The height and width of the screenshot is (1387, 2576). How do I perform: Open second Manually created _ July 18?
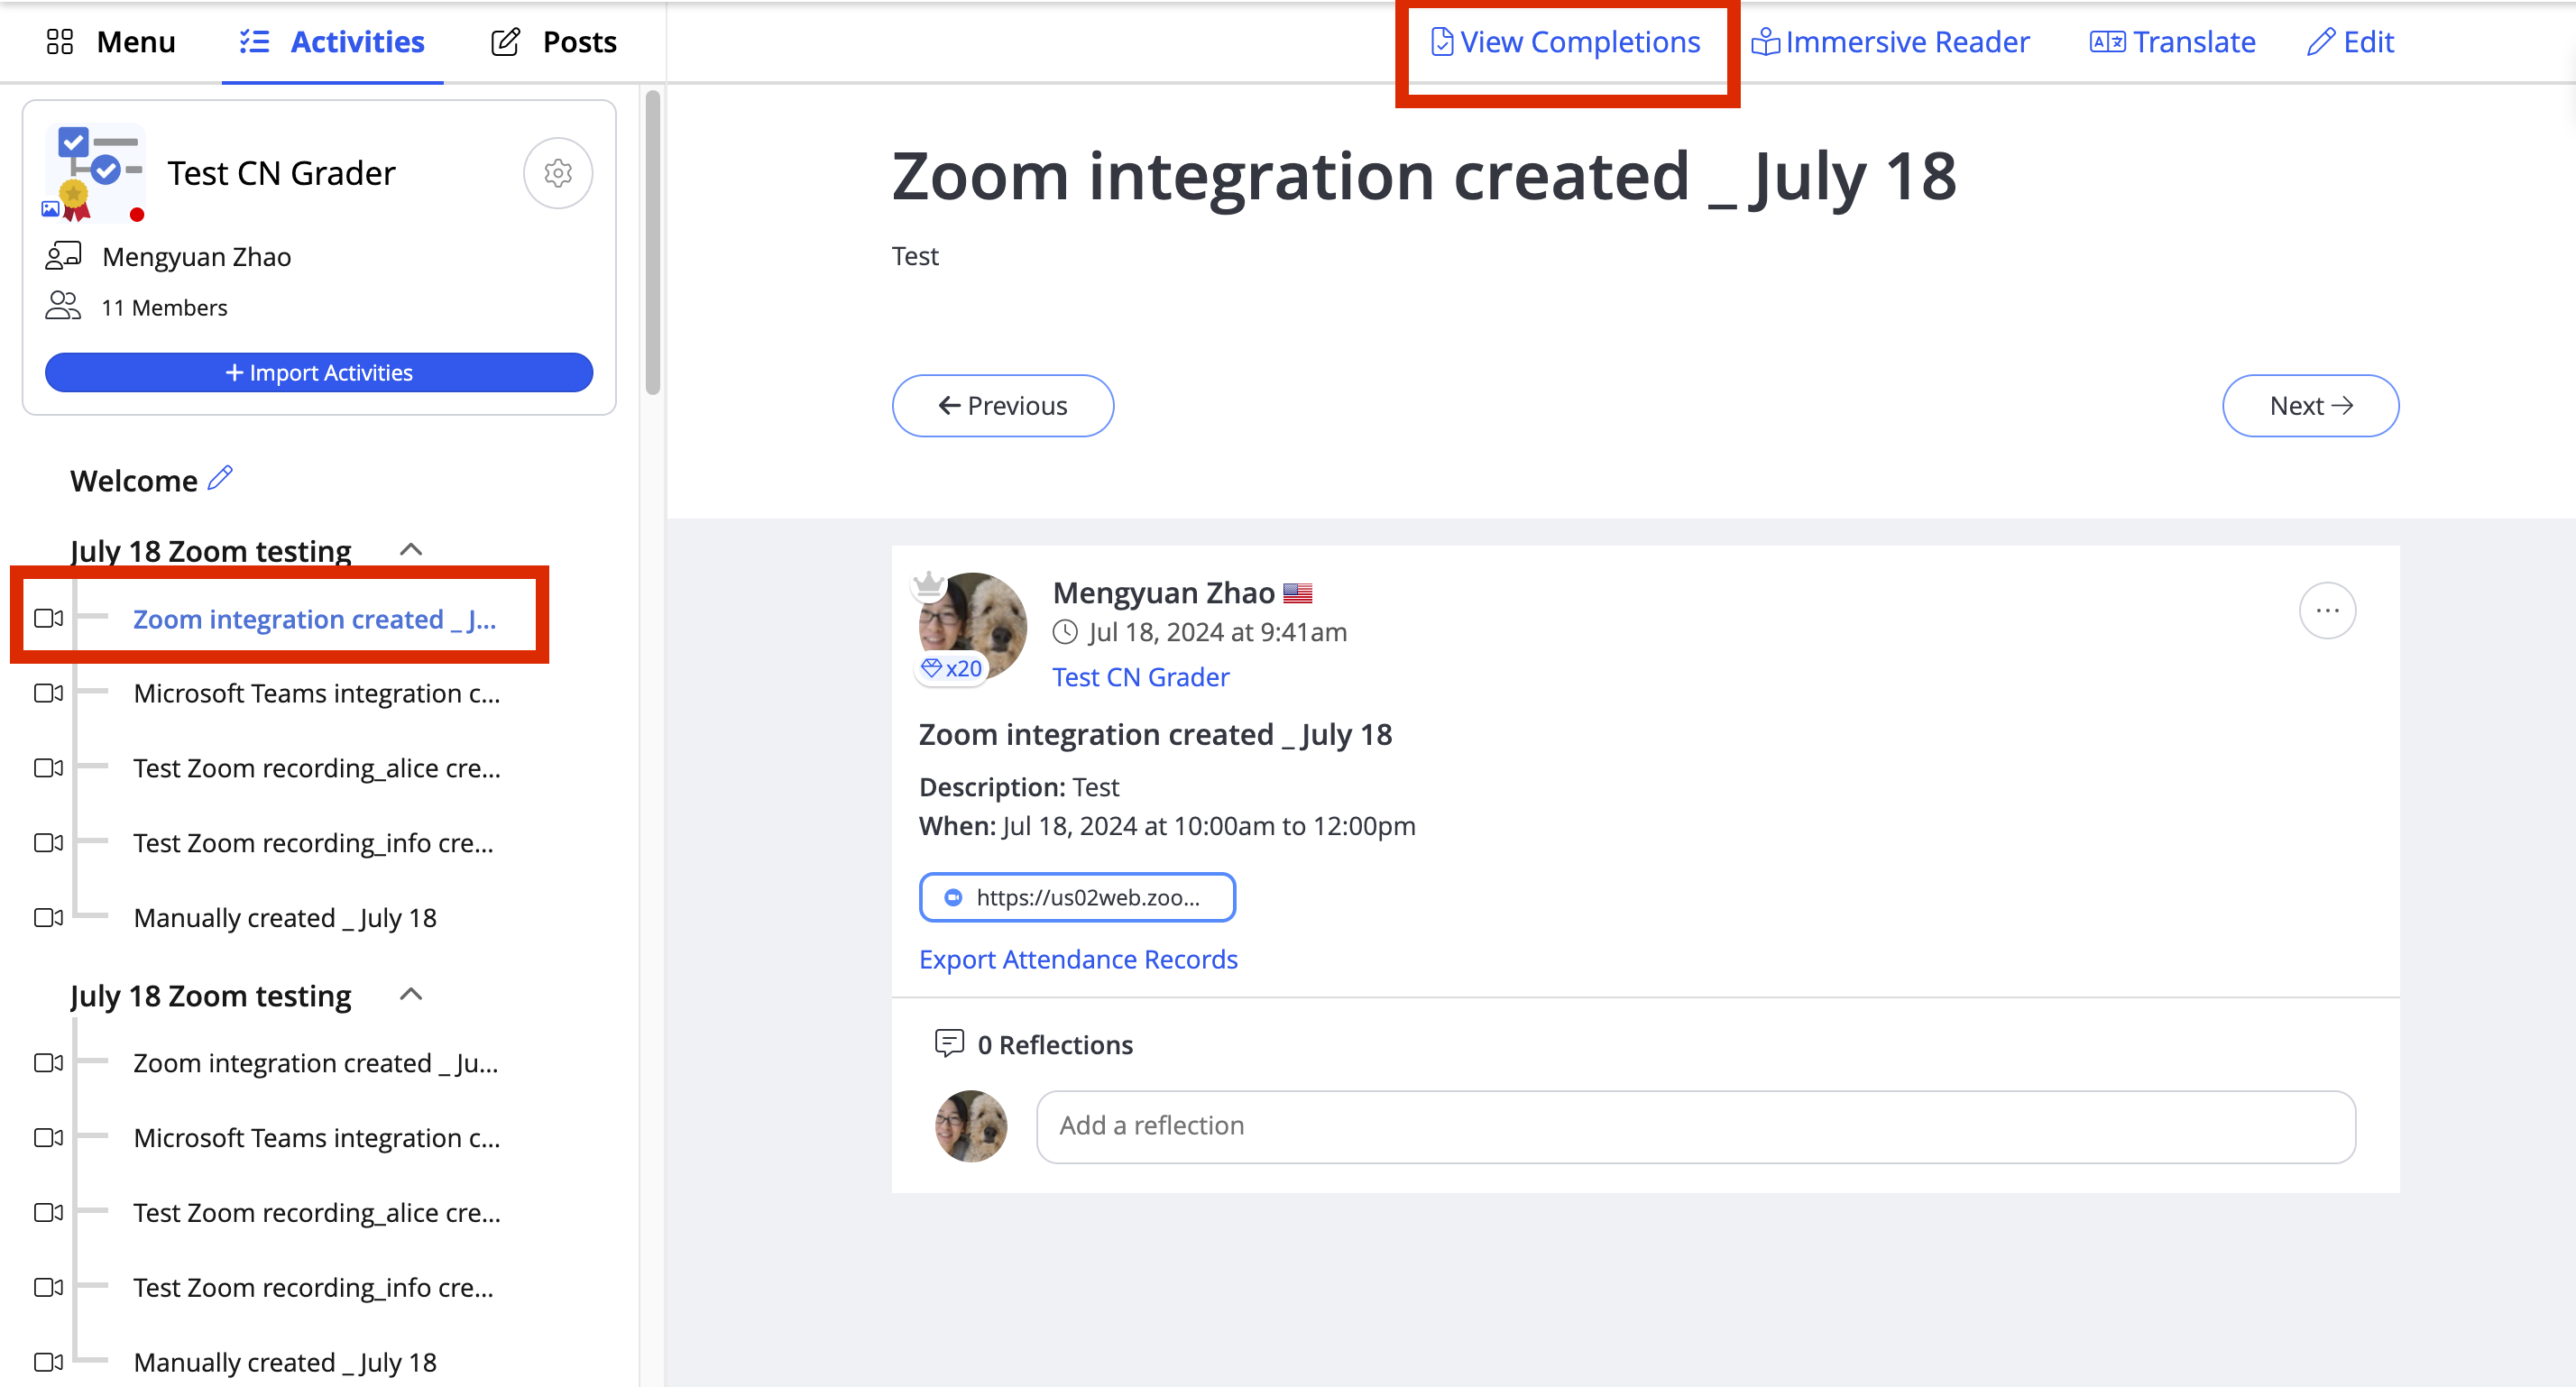tap(285, 1362)
